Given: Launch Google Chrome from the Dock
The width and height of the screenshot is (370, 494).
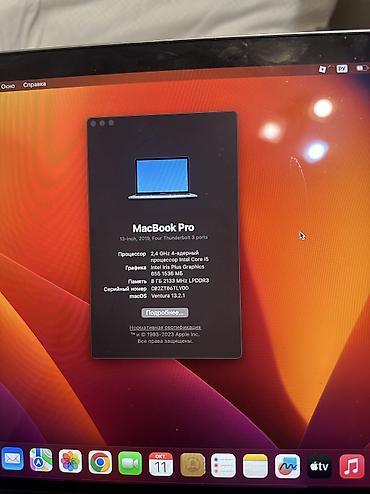Looking at the screenshot, I should (x=100, y=462).
